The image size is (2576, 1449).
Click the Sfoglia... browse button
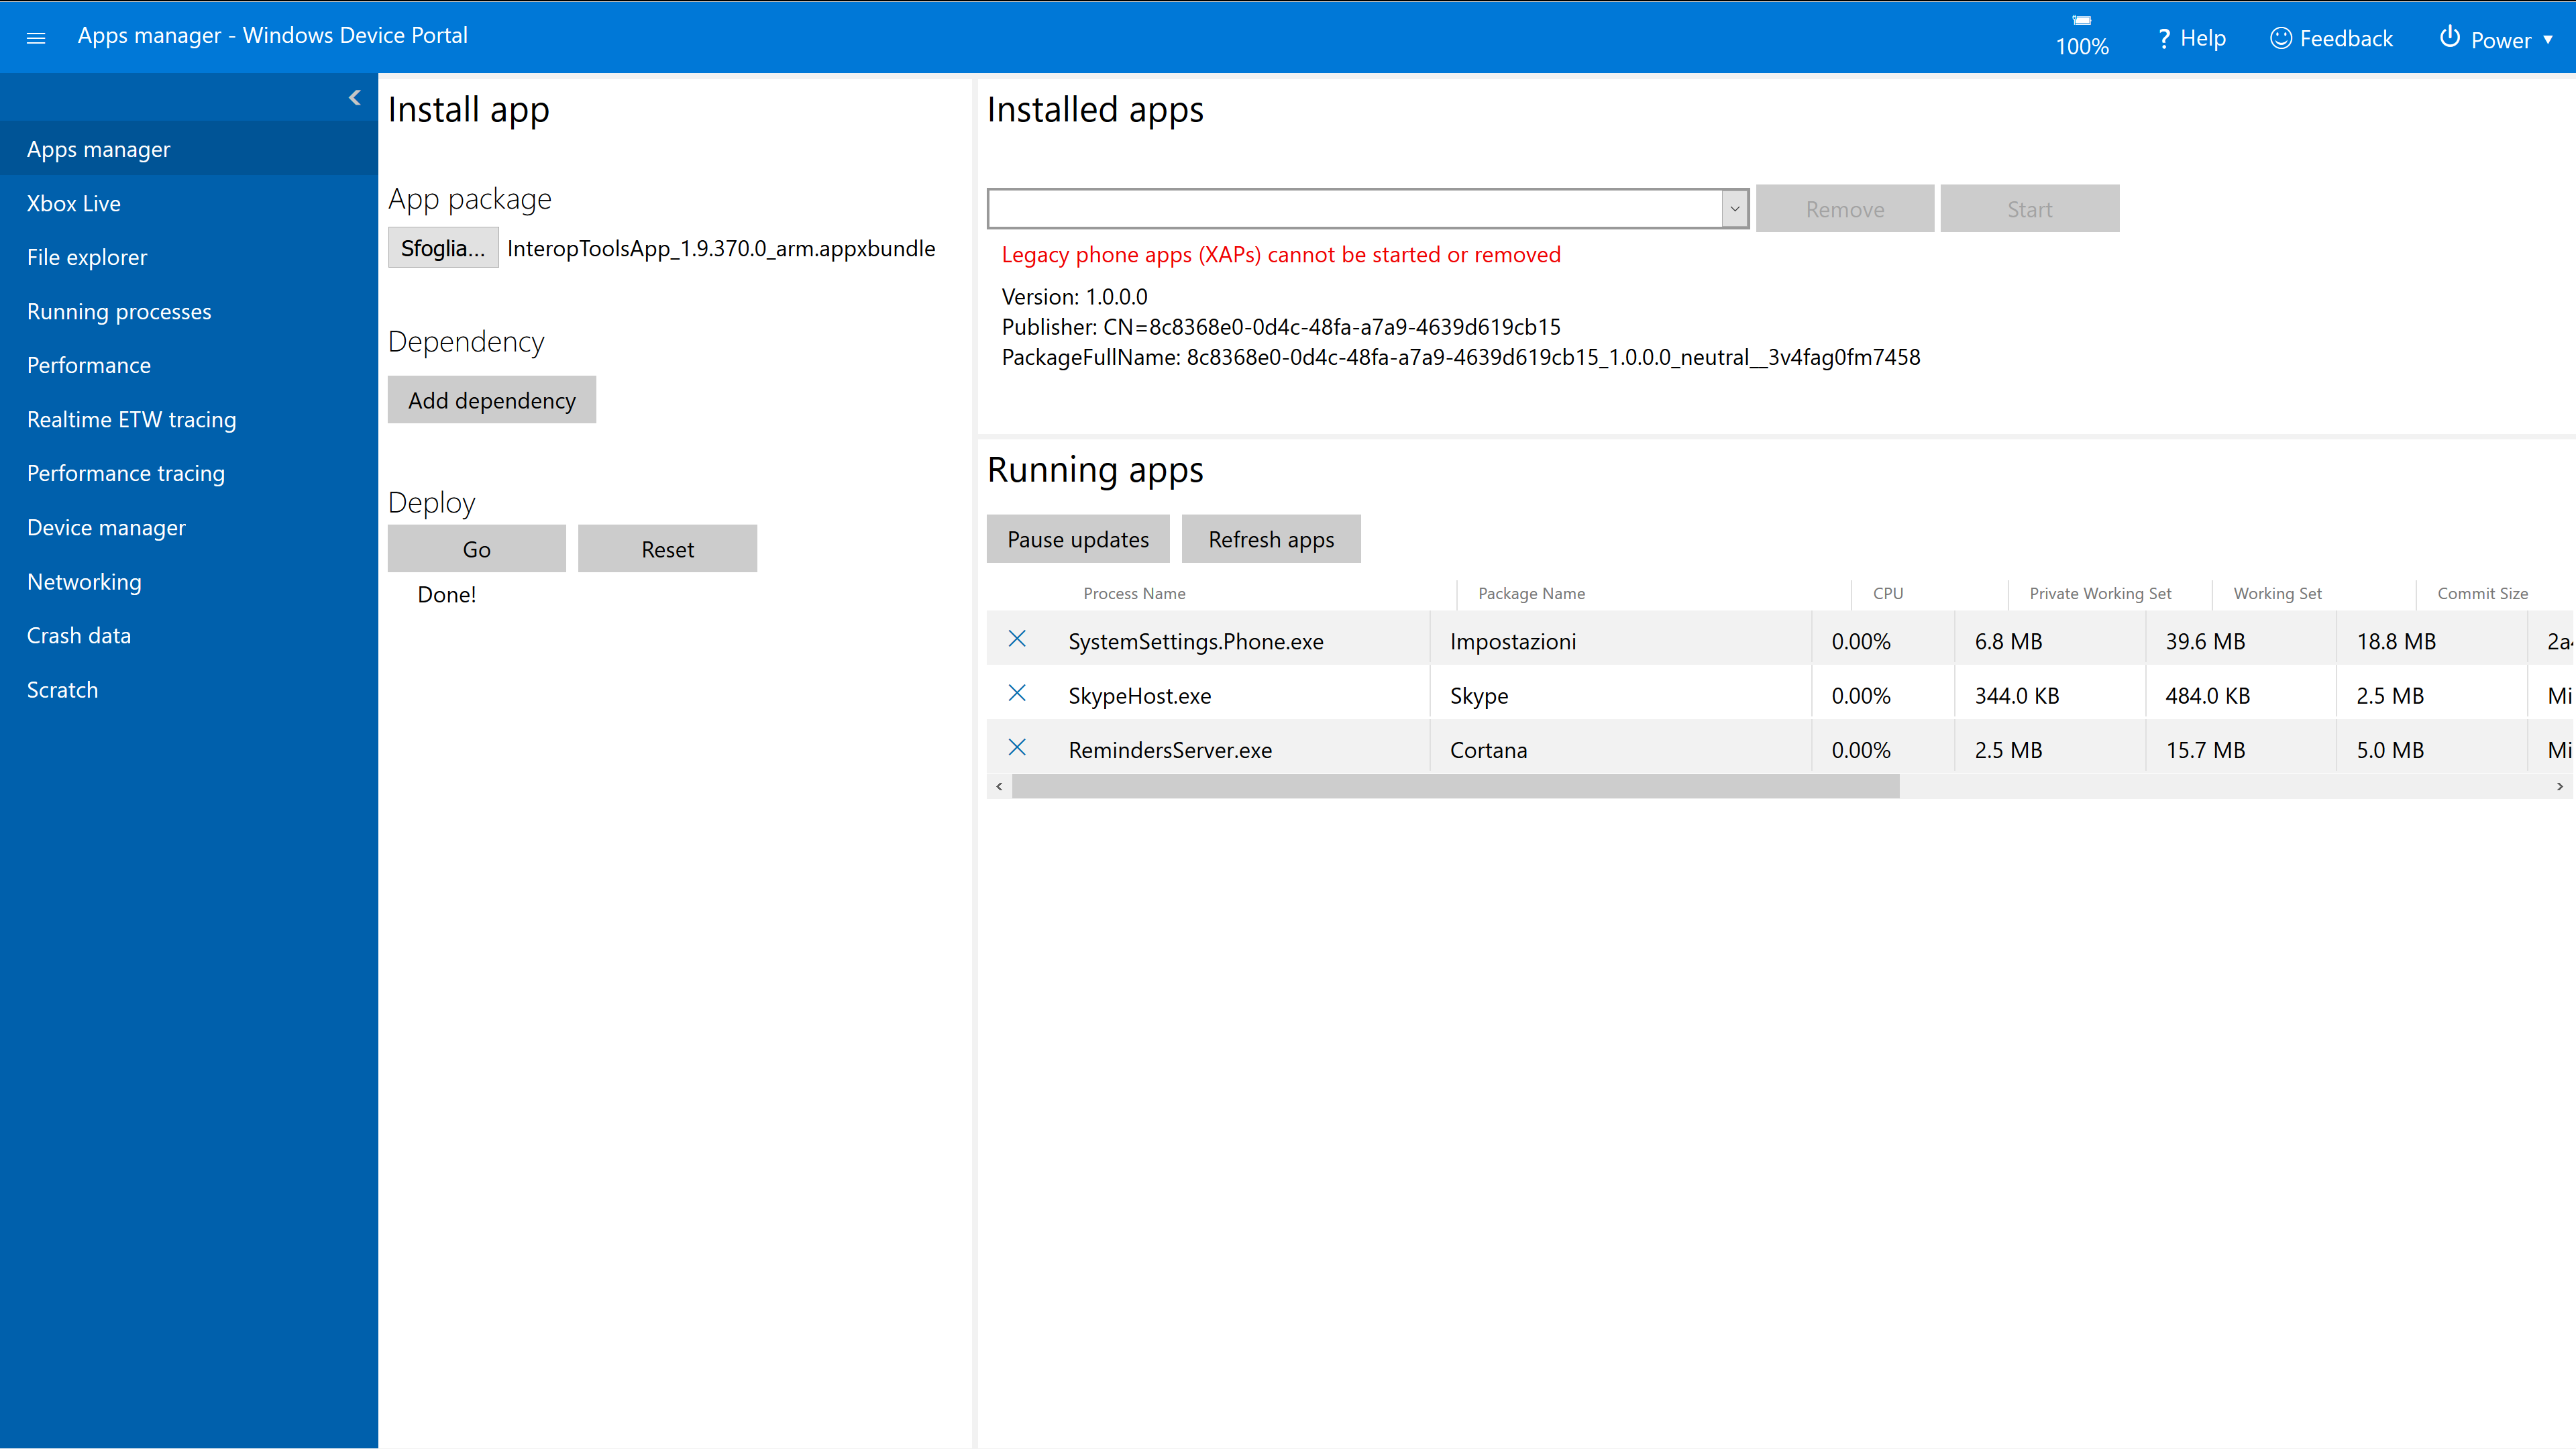(443, 248)
